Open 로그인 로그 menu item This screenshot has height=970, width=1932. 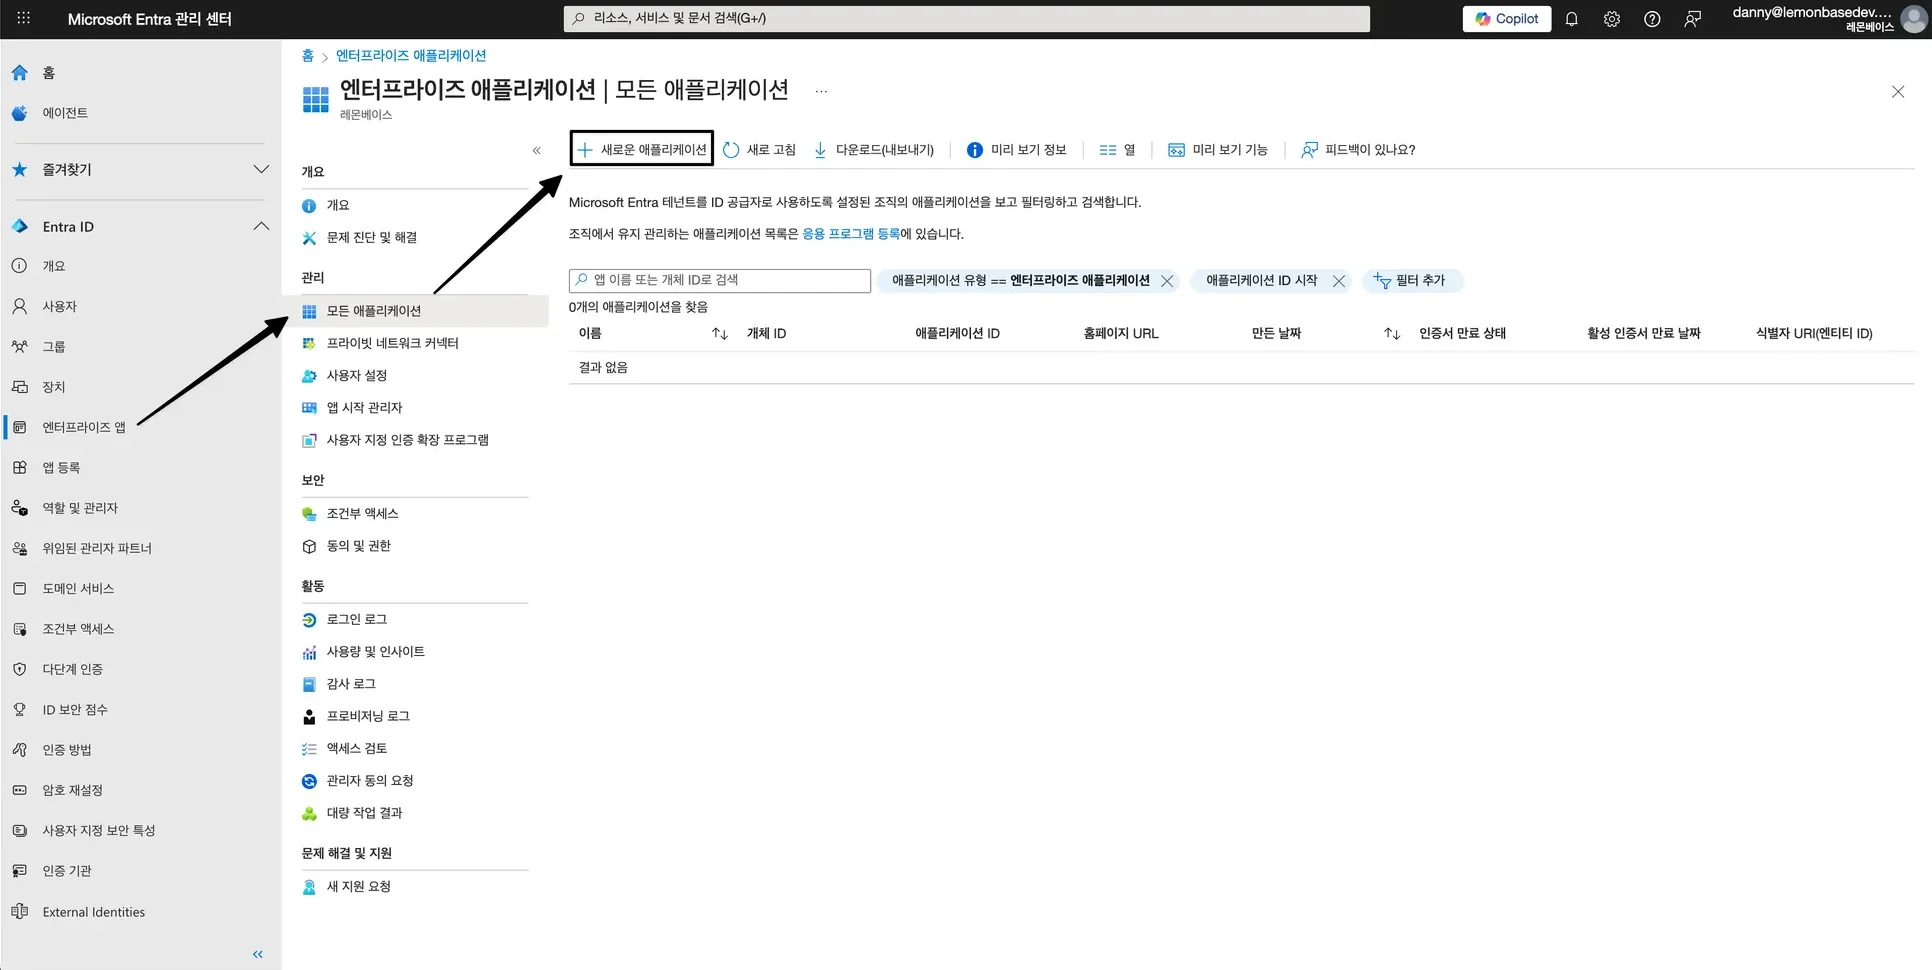pos(356,619)
